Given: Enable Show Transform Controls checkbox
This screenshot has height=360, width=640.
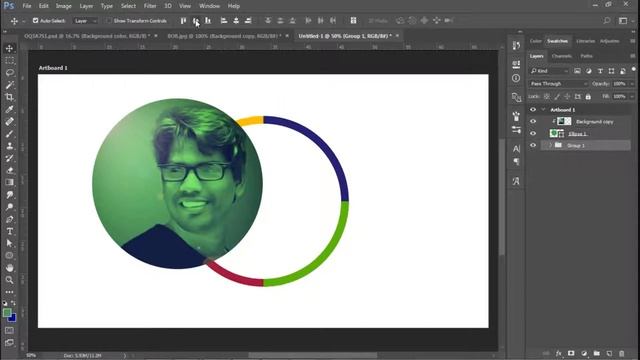Looking at the screenshot, I should [108, 20].
